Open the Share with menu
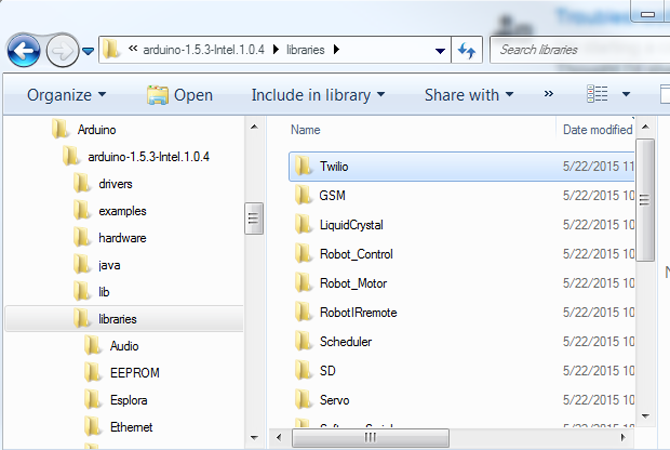This screenshot has height=450, width=670. point(469,95)
